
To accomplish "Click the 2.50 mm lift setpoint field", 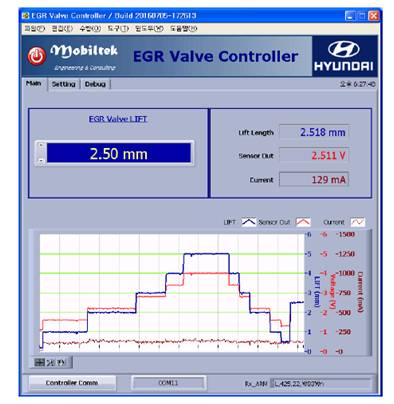I will point(119,153).
